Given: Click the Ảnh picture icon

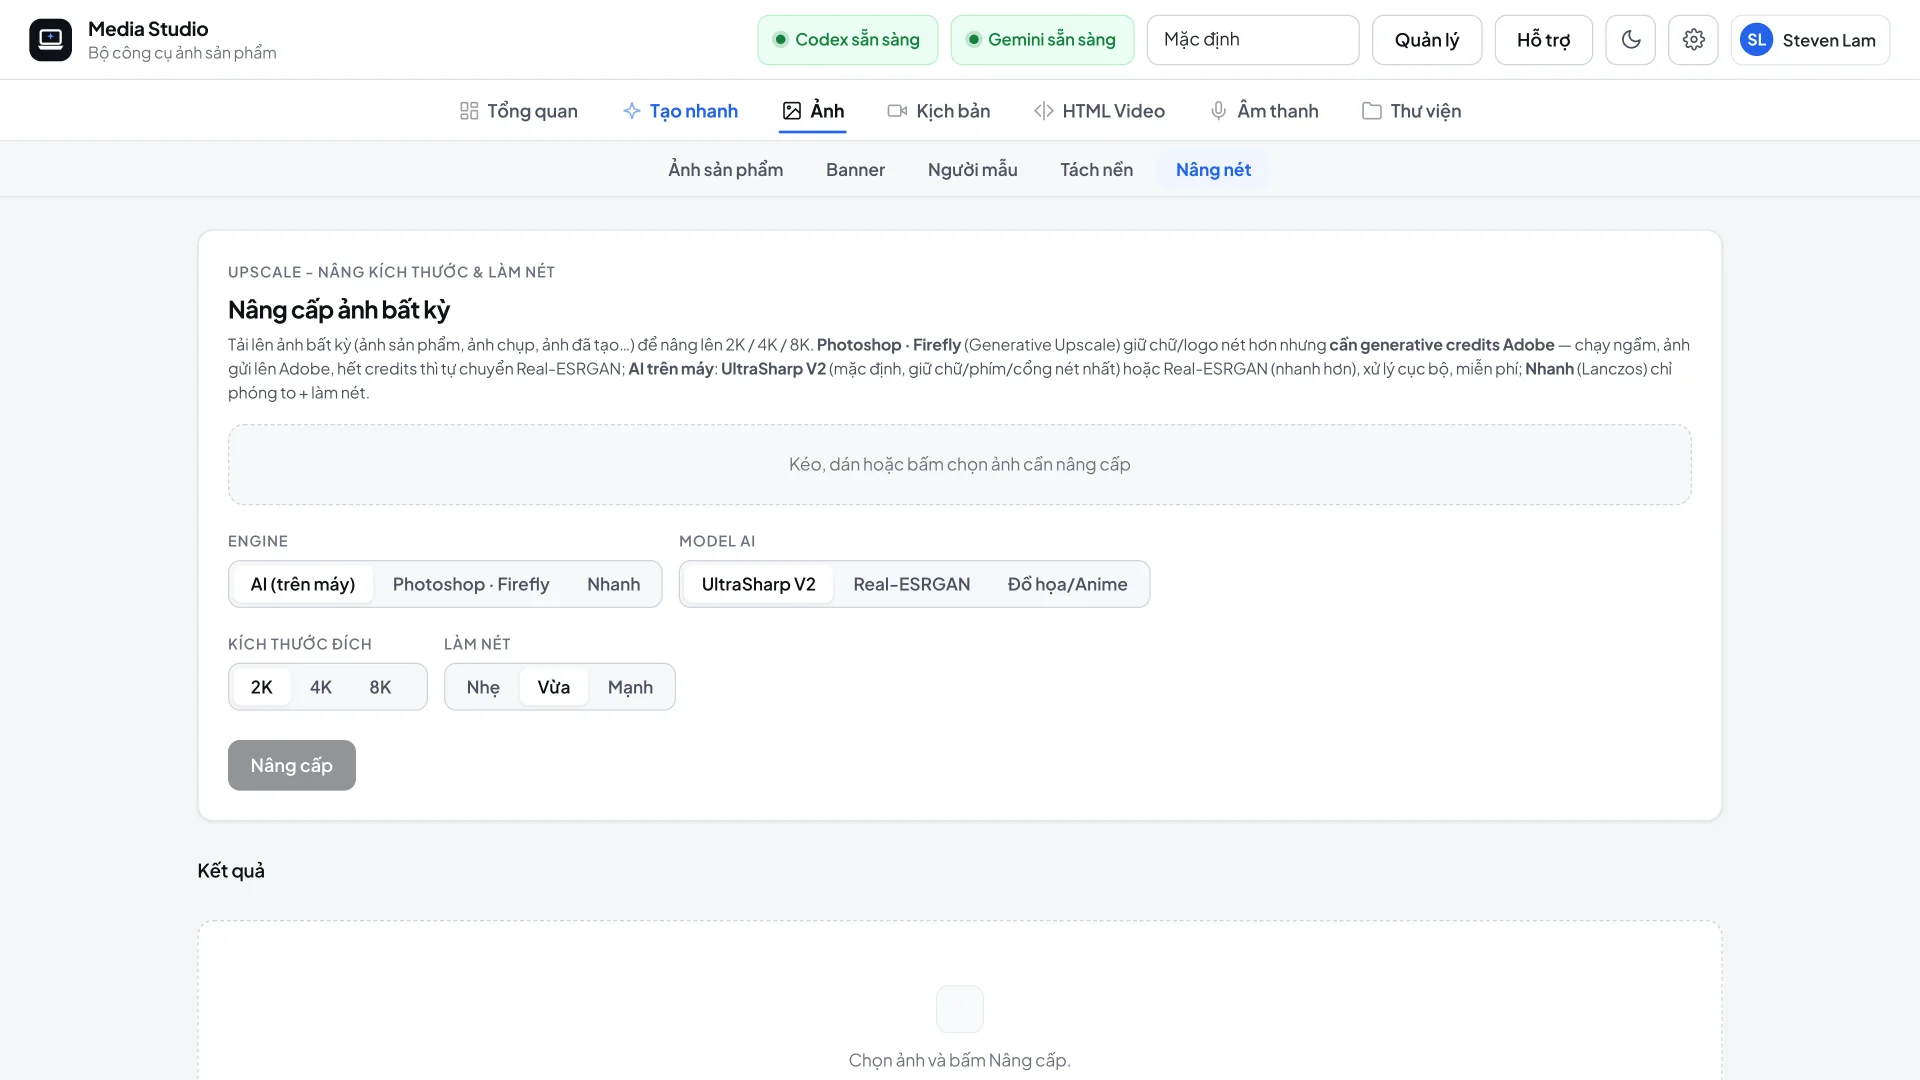Looking at the screenshot, I should (x=792, y=111).
